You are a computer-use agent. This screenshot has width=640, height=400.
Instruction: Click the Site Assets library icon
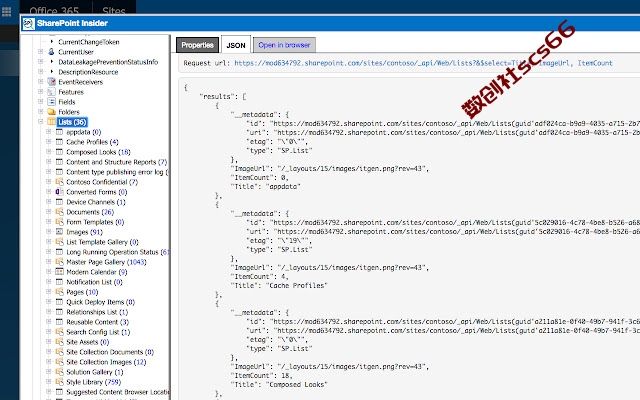[x=59, y=342]
